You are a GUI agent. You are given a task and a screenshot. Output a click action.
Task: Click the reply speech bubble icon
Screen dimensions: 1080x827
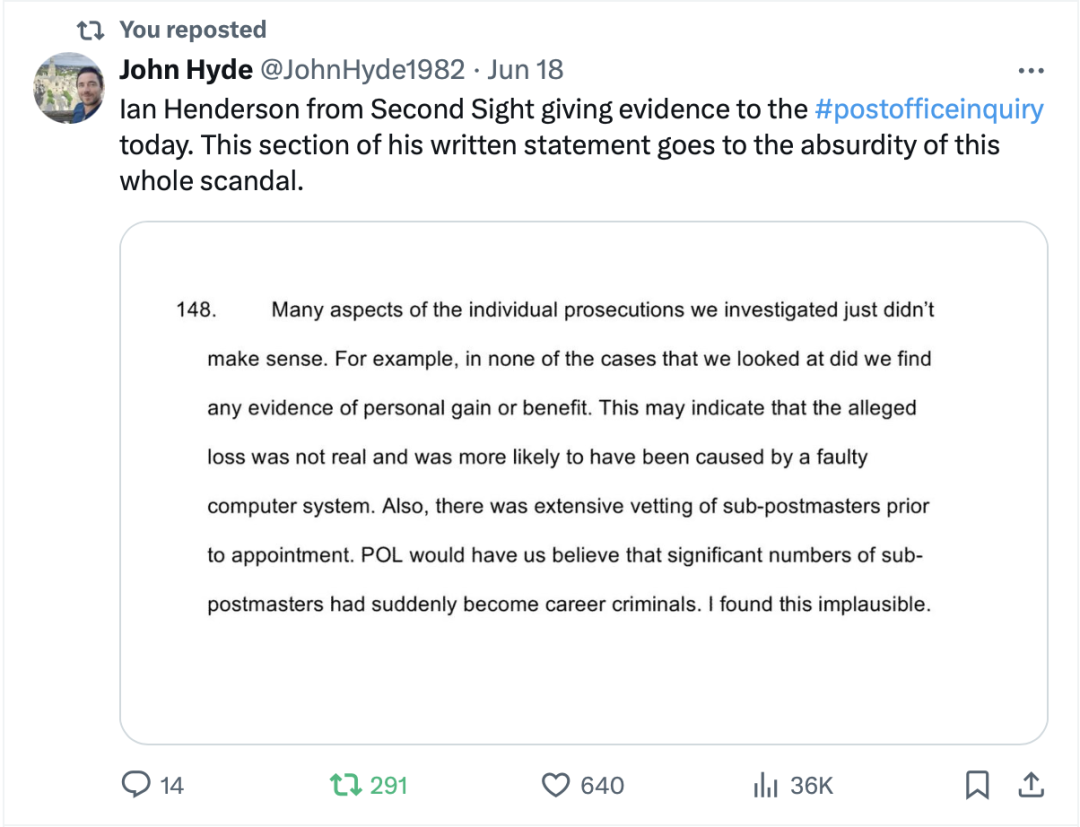[x=136, y=785]
